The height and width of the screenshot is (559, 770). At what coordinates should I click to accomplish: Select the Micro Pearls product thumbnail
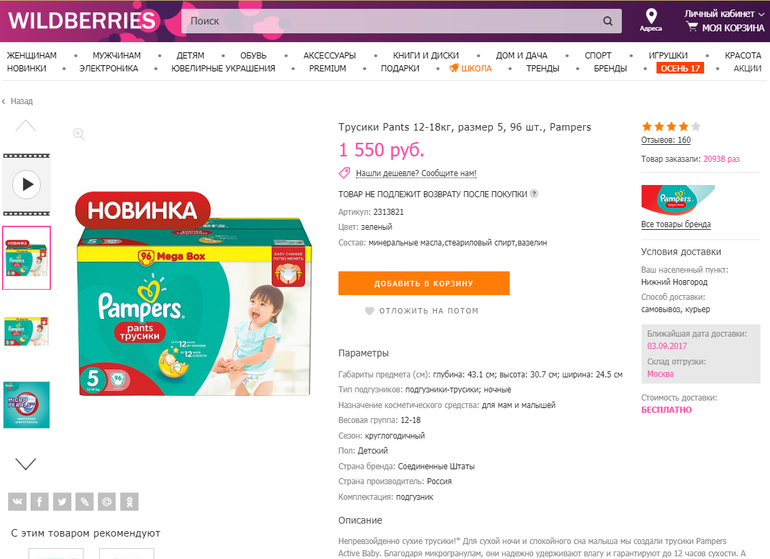[27, 405]
